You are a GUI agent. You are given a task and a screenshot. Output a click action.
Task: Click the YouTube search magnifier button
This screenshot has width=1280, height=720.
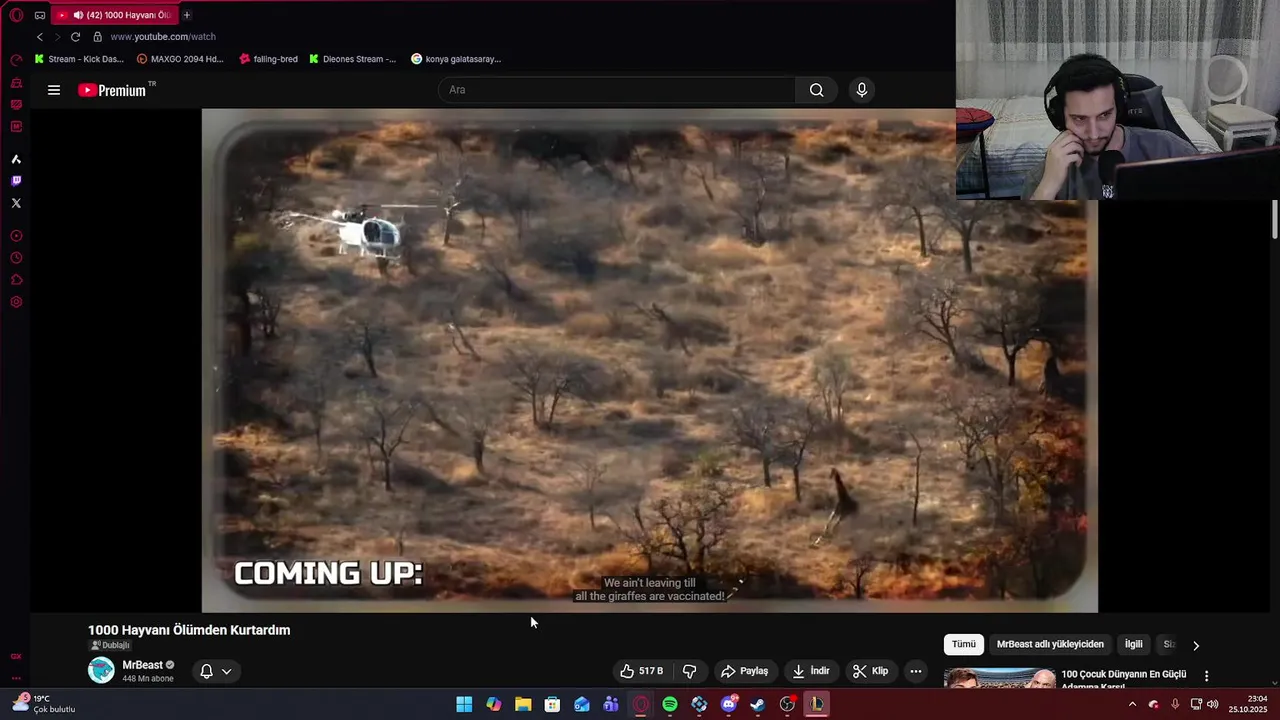click(817, 90)
